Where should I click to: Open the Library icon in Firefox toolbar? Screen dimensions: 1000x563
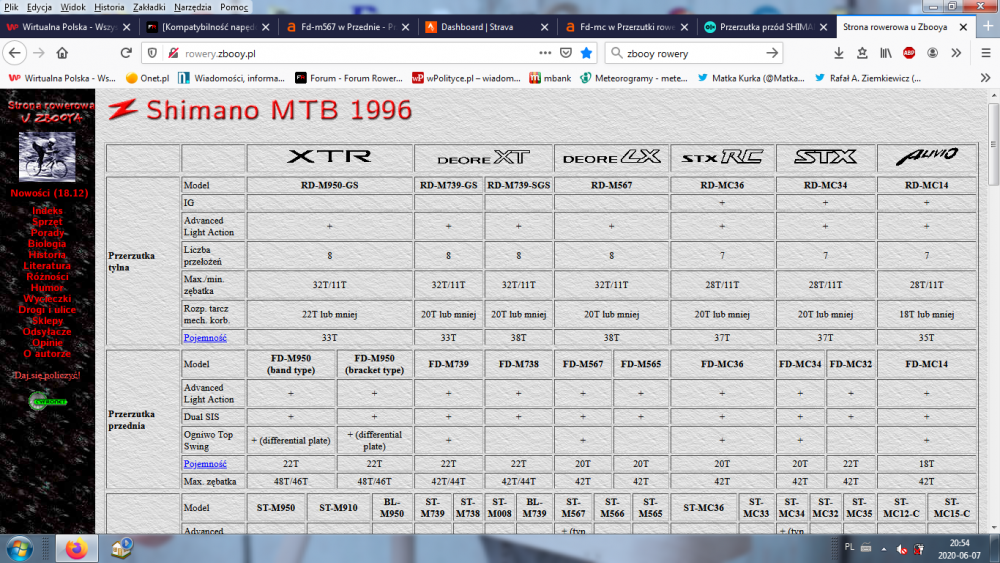point(886,53)
